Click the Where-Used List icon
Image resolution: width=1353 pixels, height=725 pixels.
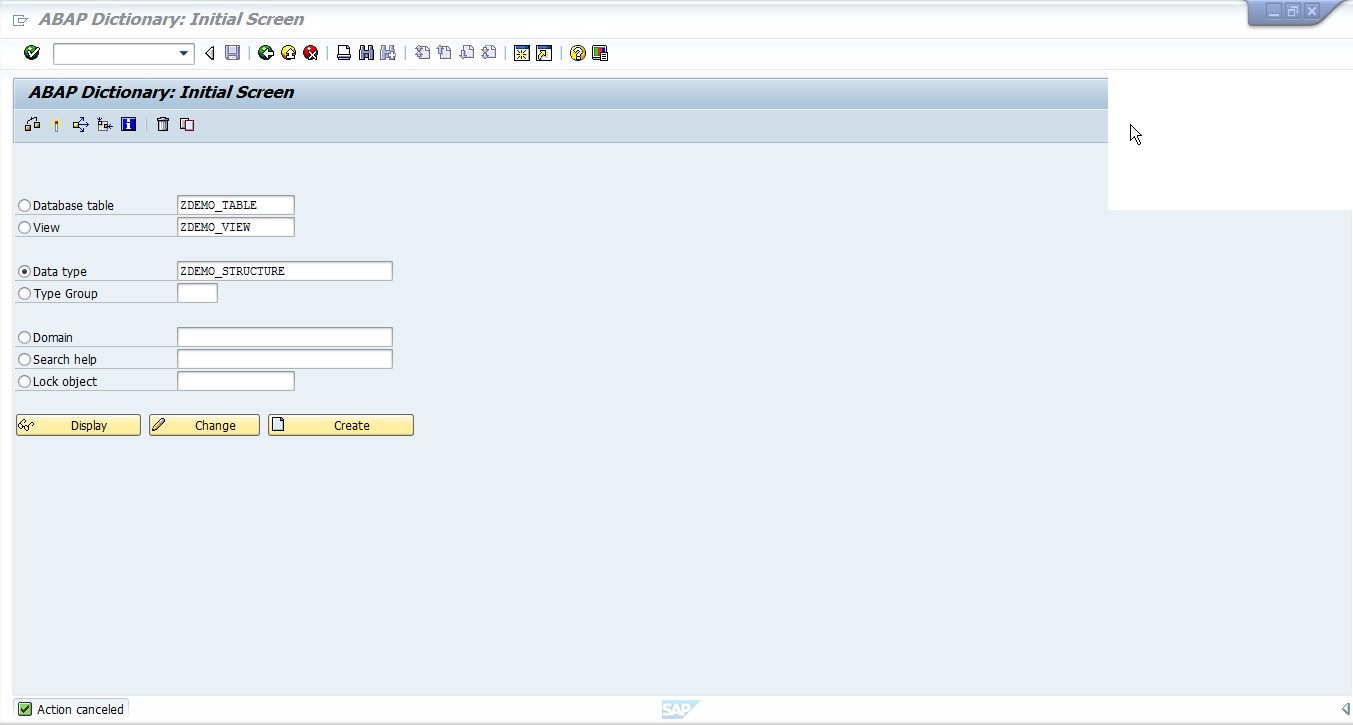pyautogui.click(x=80, y=124)
